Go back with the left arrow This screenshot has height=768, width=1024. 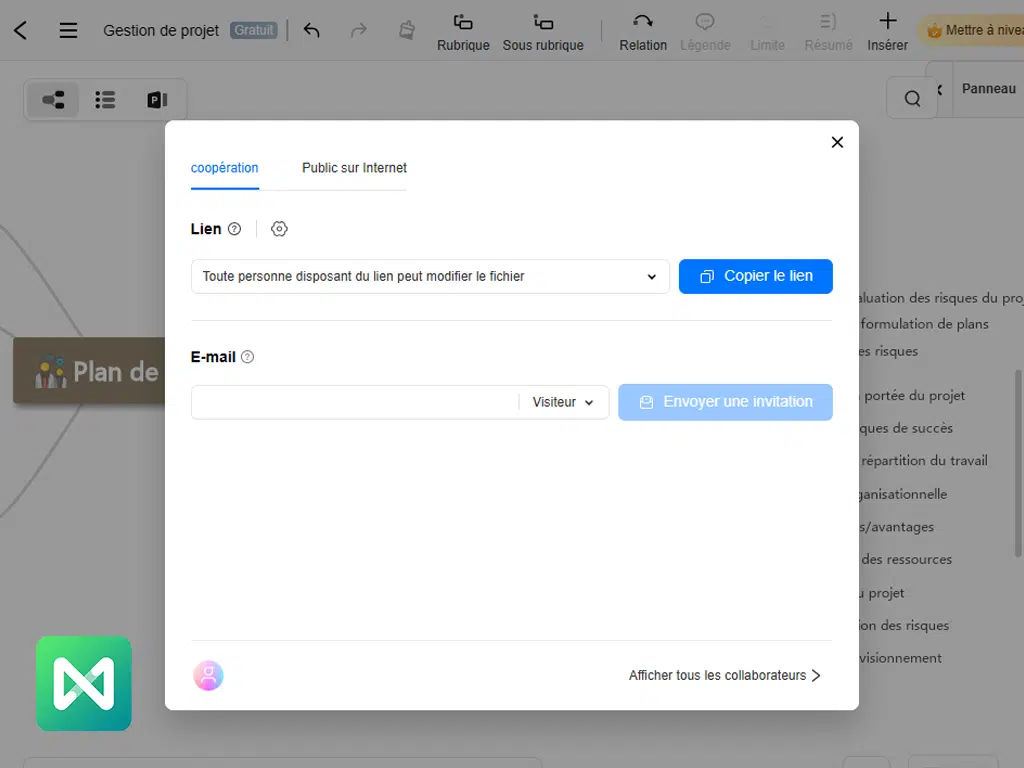point(20,30)
